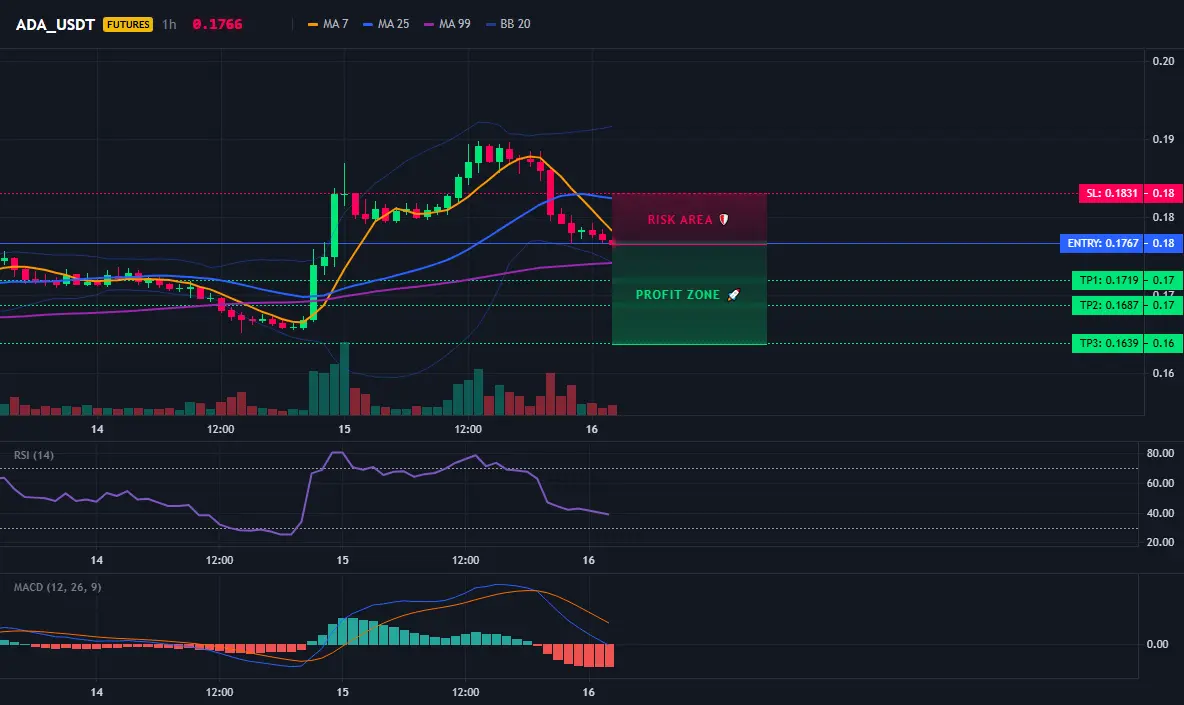1184x705 pixels.
Task: Click the 20.00 RSI axis value
Action: coord(1161,542)
